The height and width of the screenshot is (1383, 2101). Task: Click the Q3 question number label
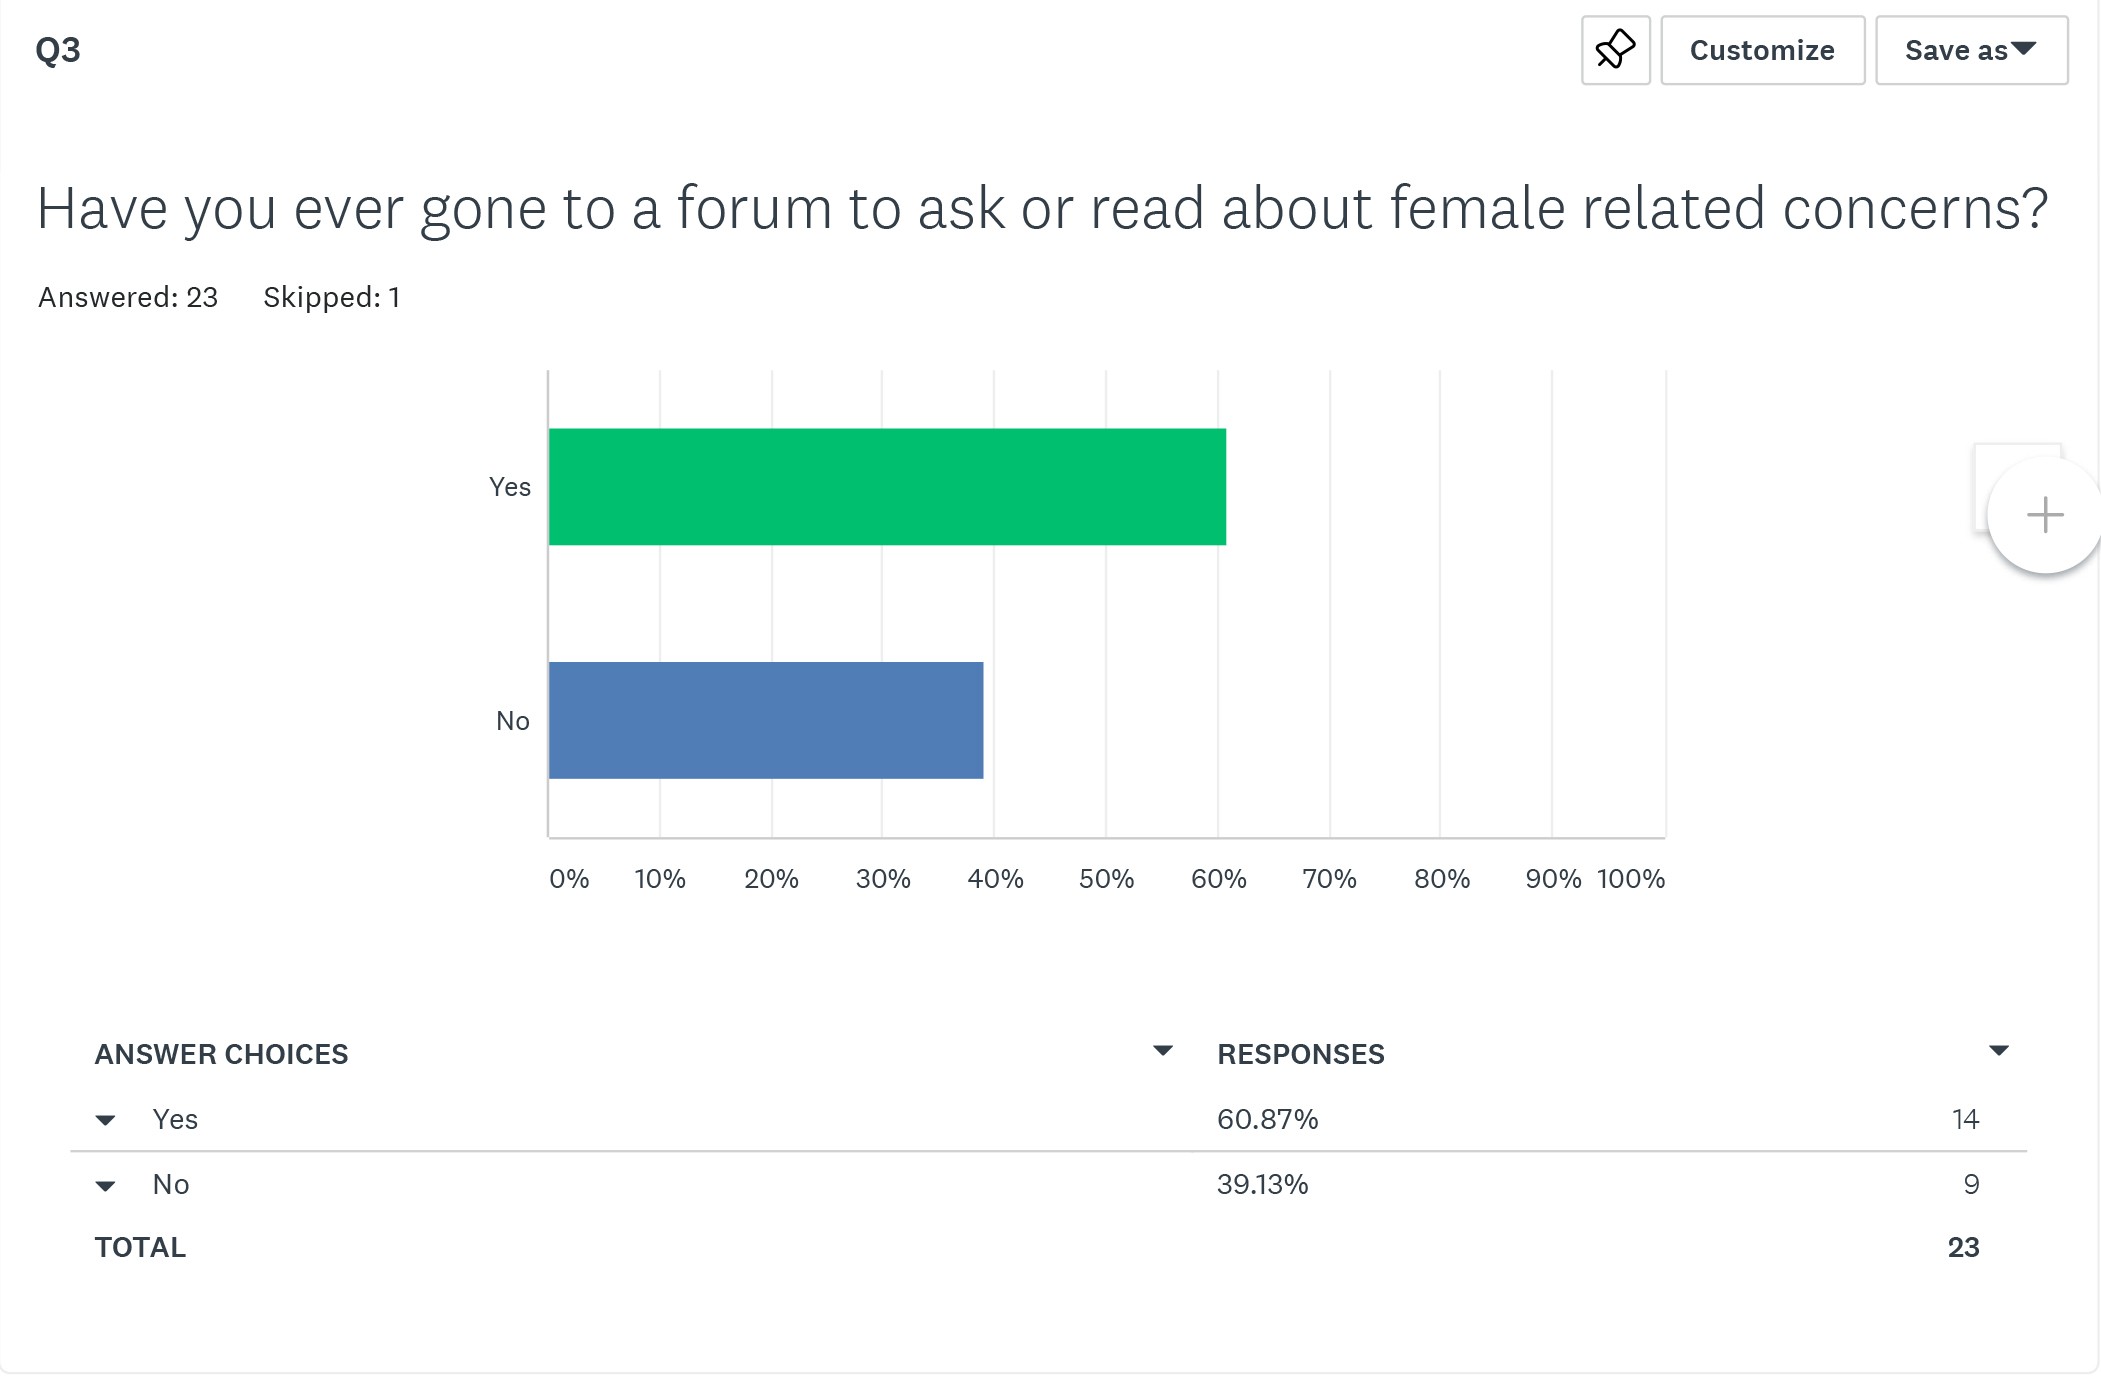tap(58, 50)
